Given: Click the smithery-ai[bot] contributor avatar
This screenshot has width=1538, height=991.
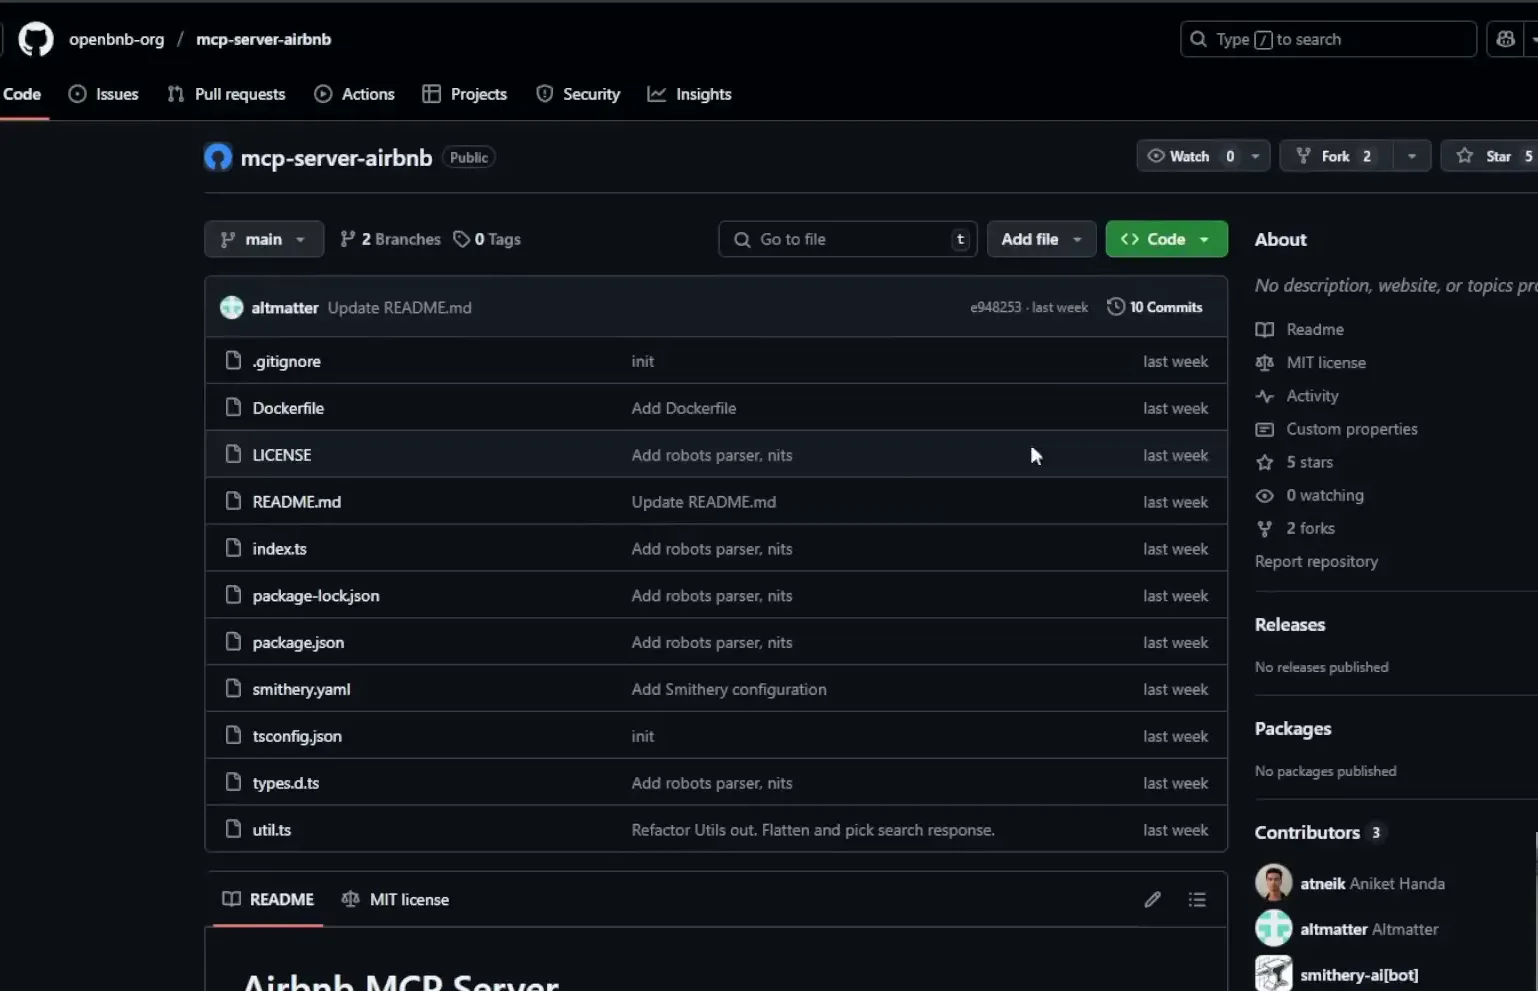Looking at the screenshot, I should tap(1273, 974).
